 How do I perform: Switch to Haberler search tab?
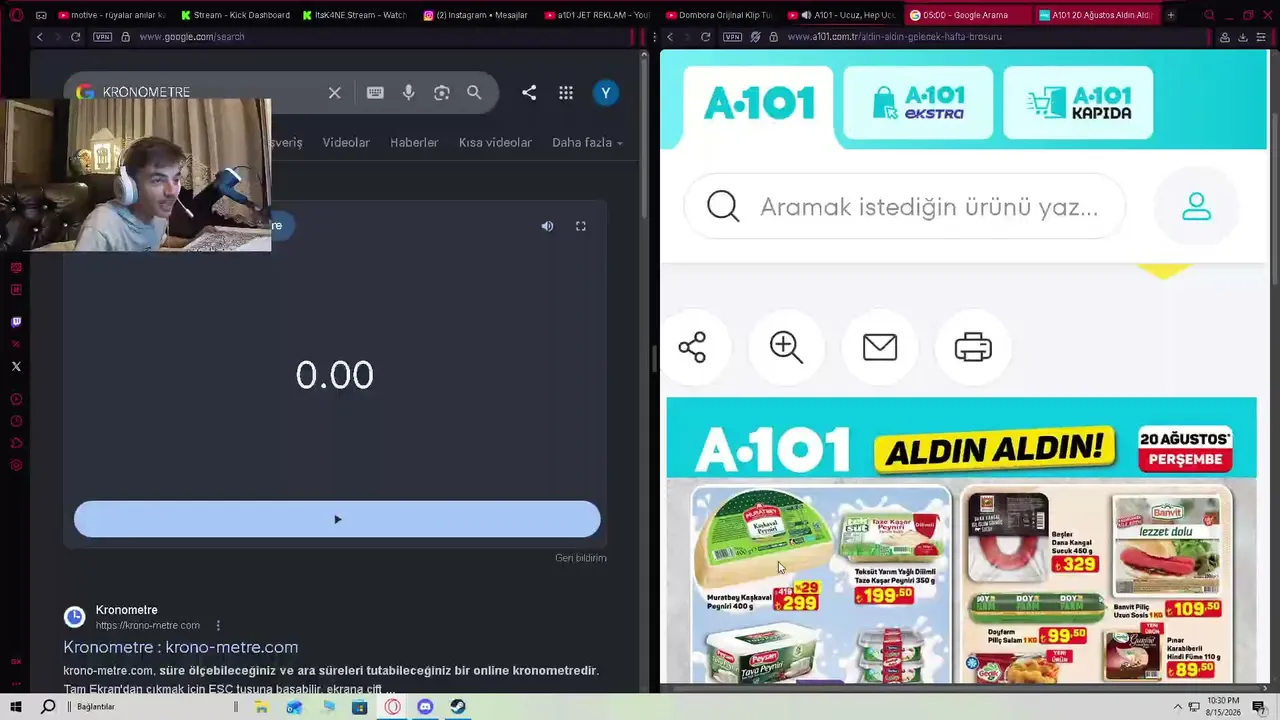(x=414, y=142)
